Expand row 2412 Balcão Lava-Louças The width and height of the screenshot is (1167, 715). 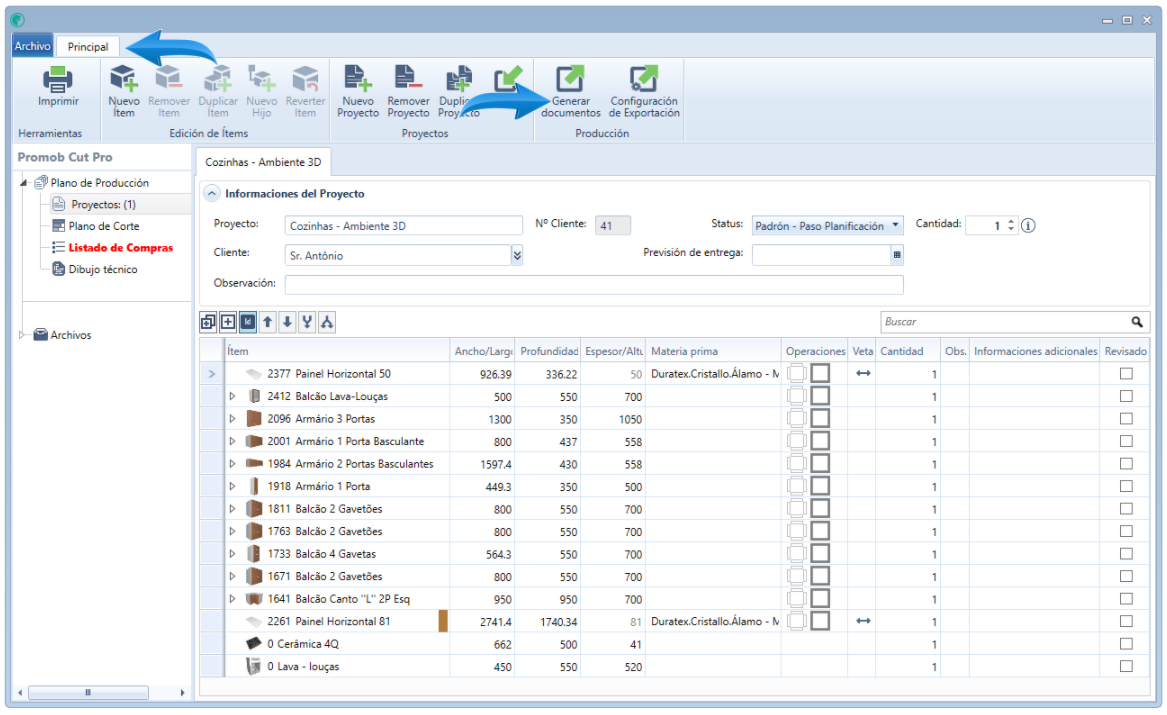point(232,397)
